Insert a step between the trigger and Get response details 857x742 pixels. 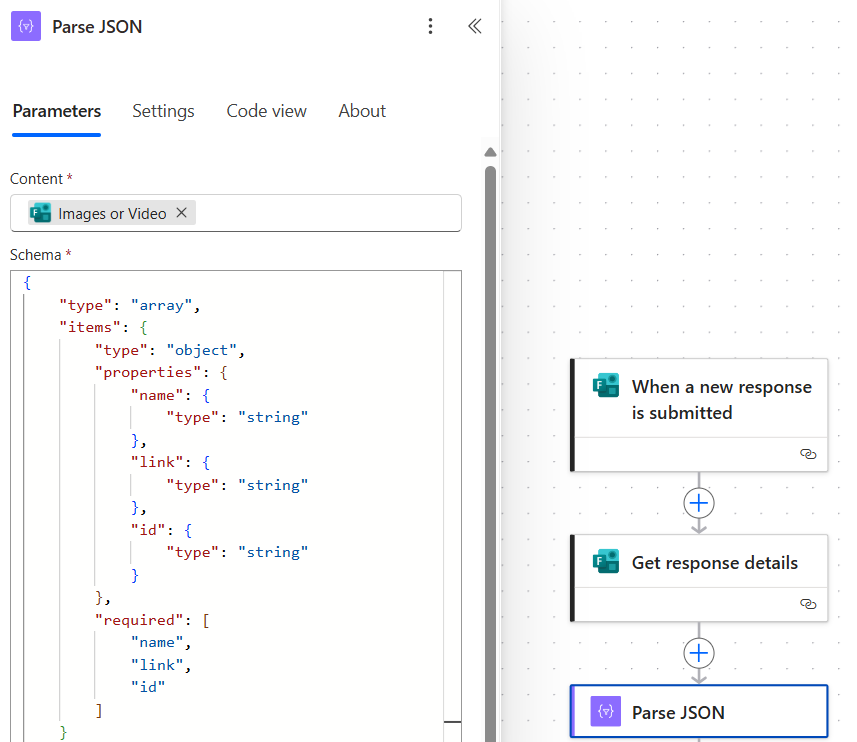click(x=698, y=503)
